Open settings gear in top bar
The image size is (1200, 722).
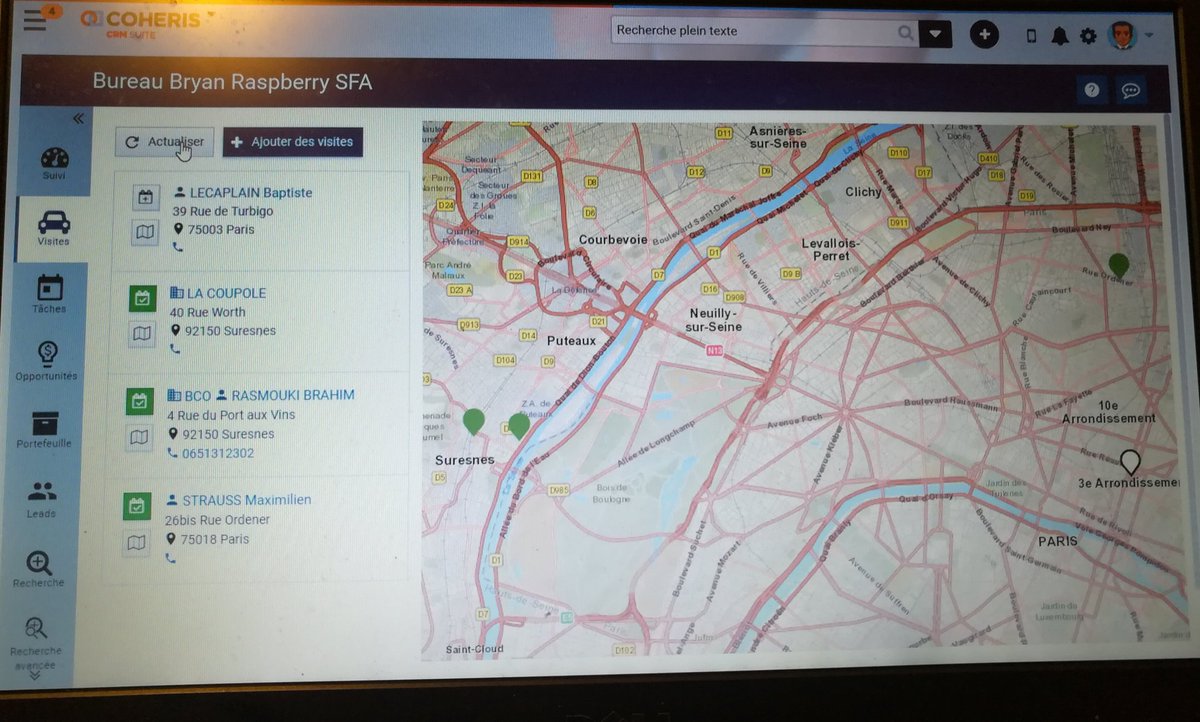1088,37
